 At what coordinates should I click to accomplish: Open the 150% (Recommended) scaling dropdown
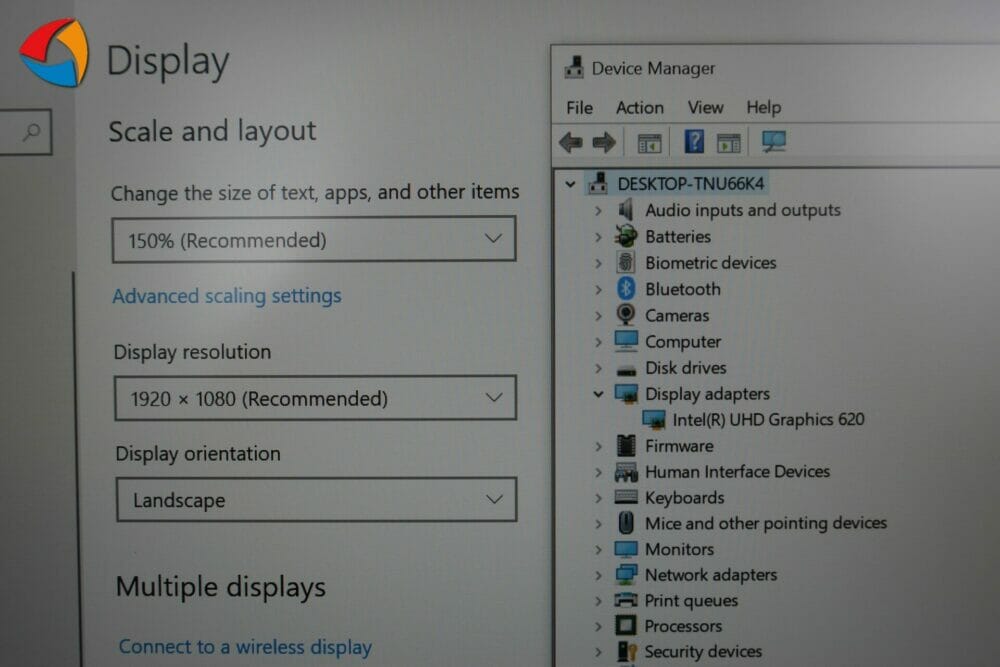tap(314, 239)
